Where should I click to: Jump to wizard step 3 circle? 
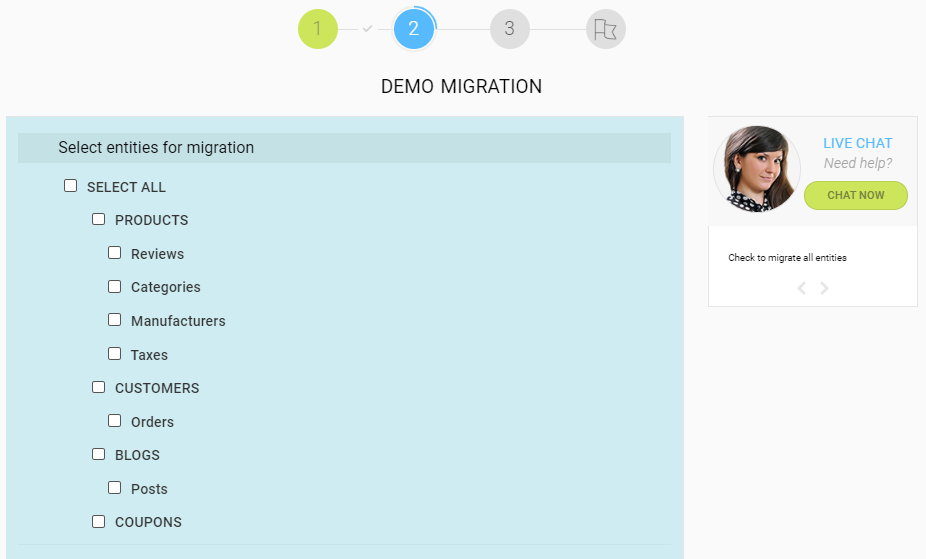(510, 29)
